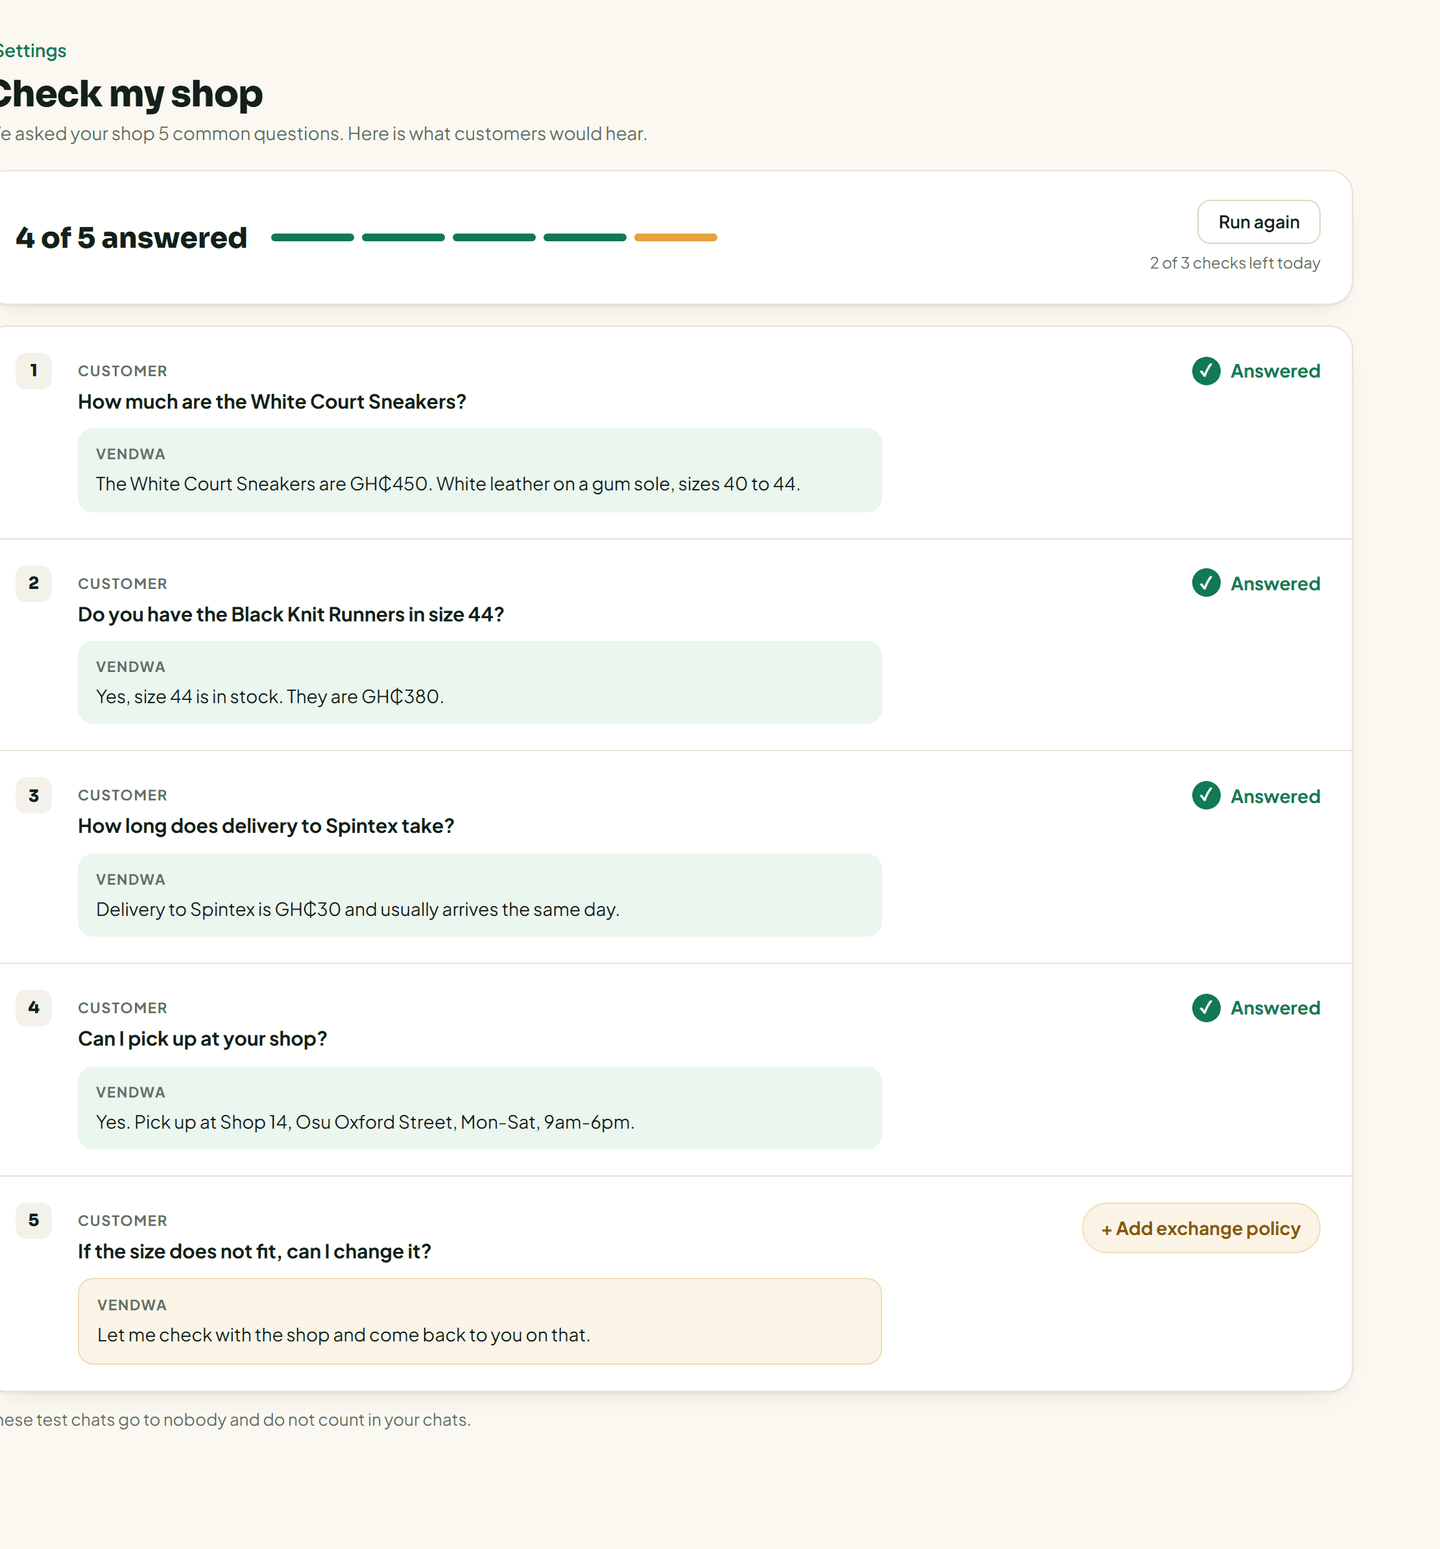Select question number 4 badge
1440x1549 pixels.
click(34, 1007)
